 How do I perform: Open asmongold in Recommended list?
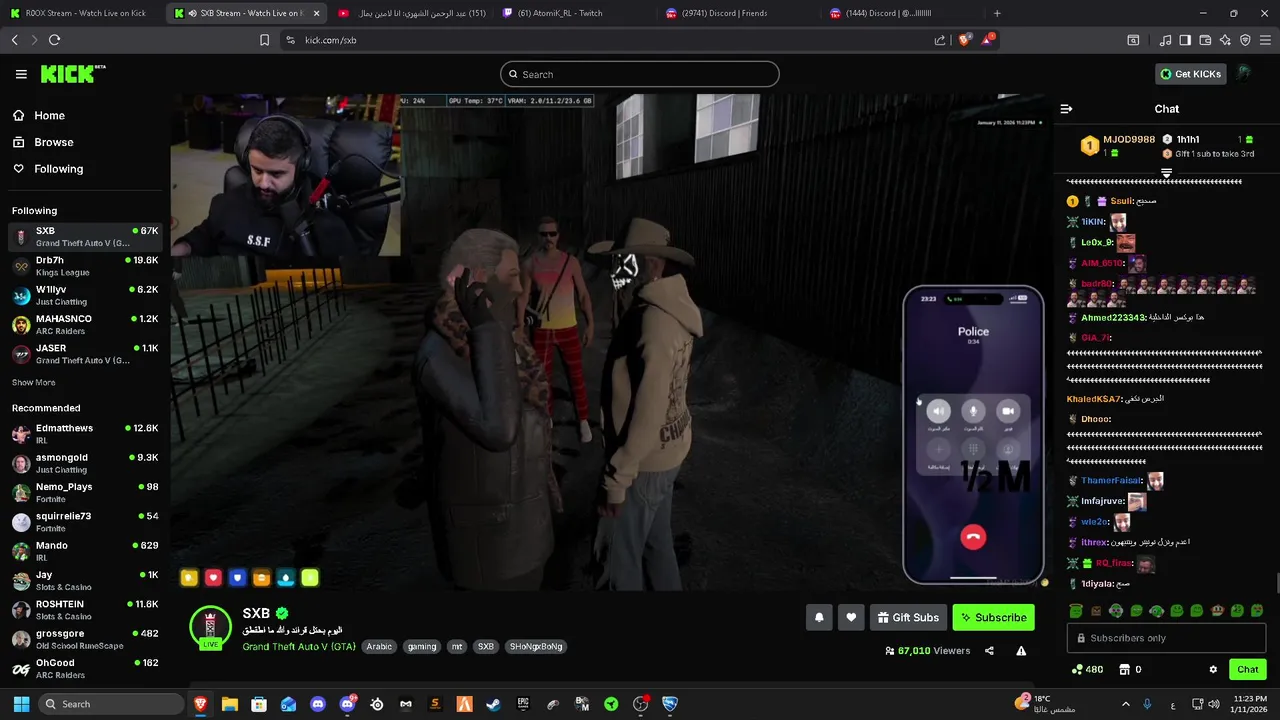[x=85, y=463]
